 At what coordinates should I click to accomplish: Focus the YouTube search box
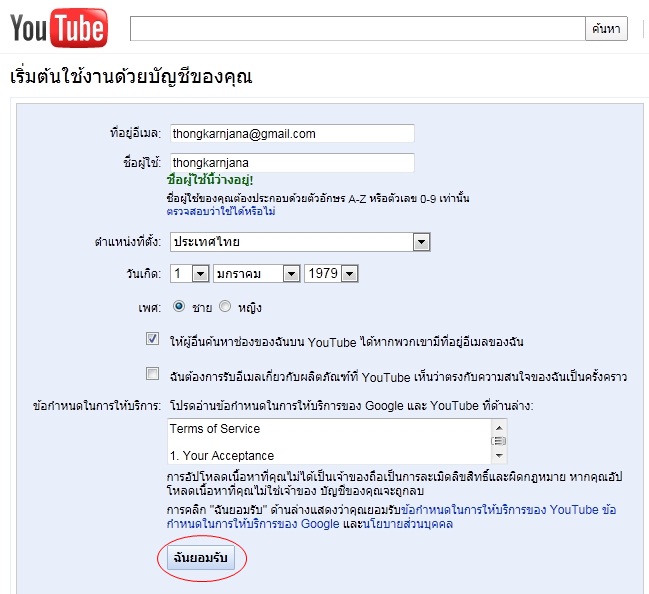pos(358,29)
